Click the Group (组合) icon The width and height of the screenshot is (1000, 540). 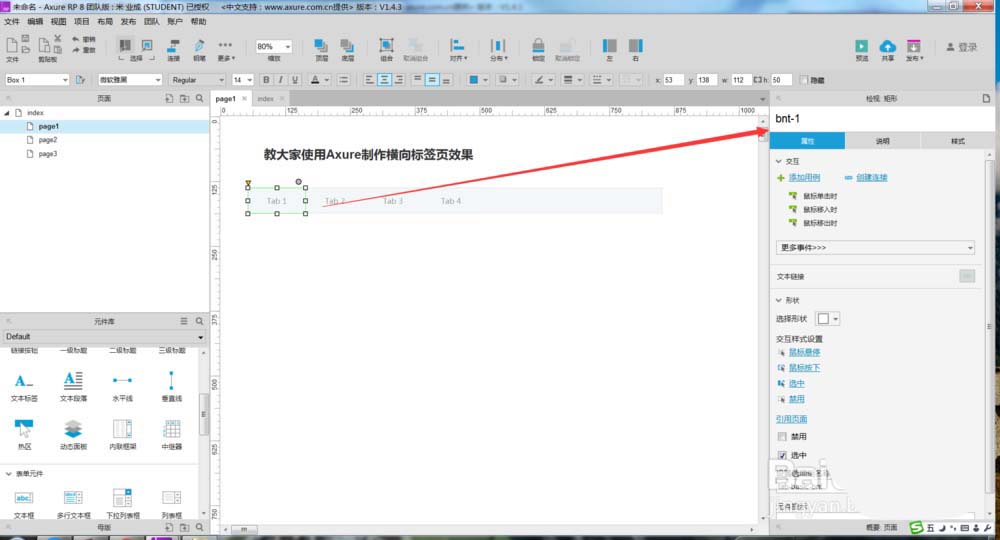point(386,45)
